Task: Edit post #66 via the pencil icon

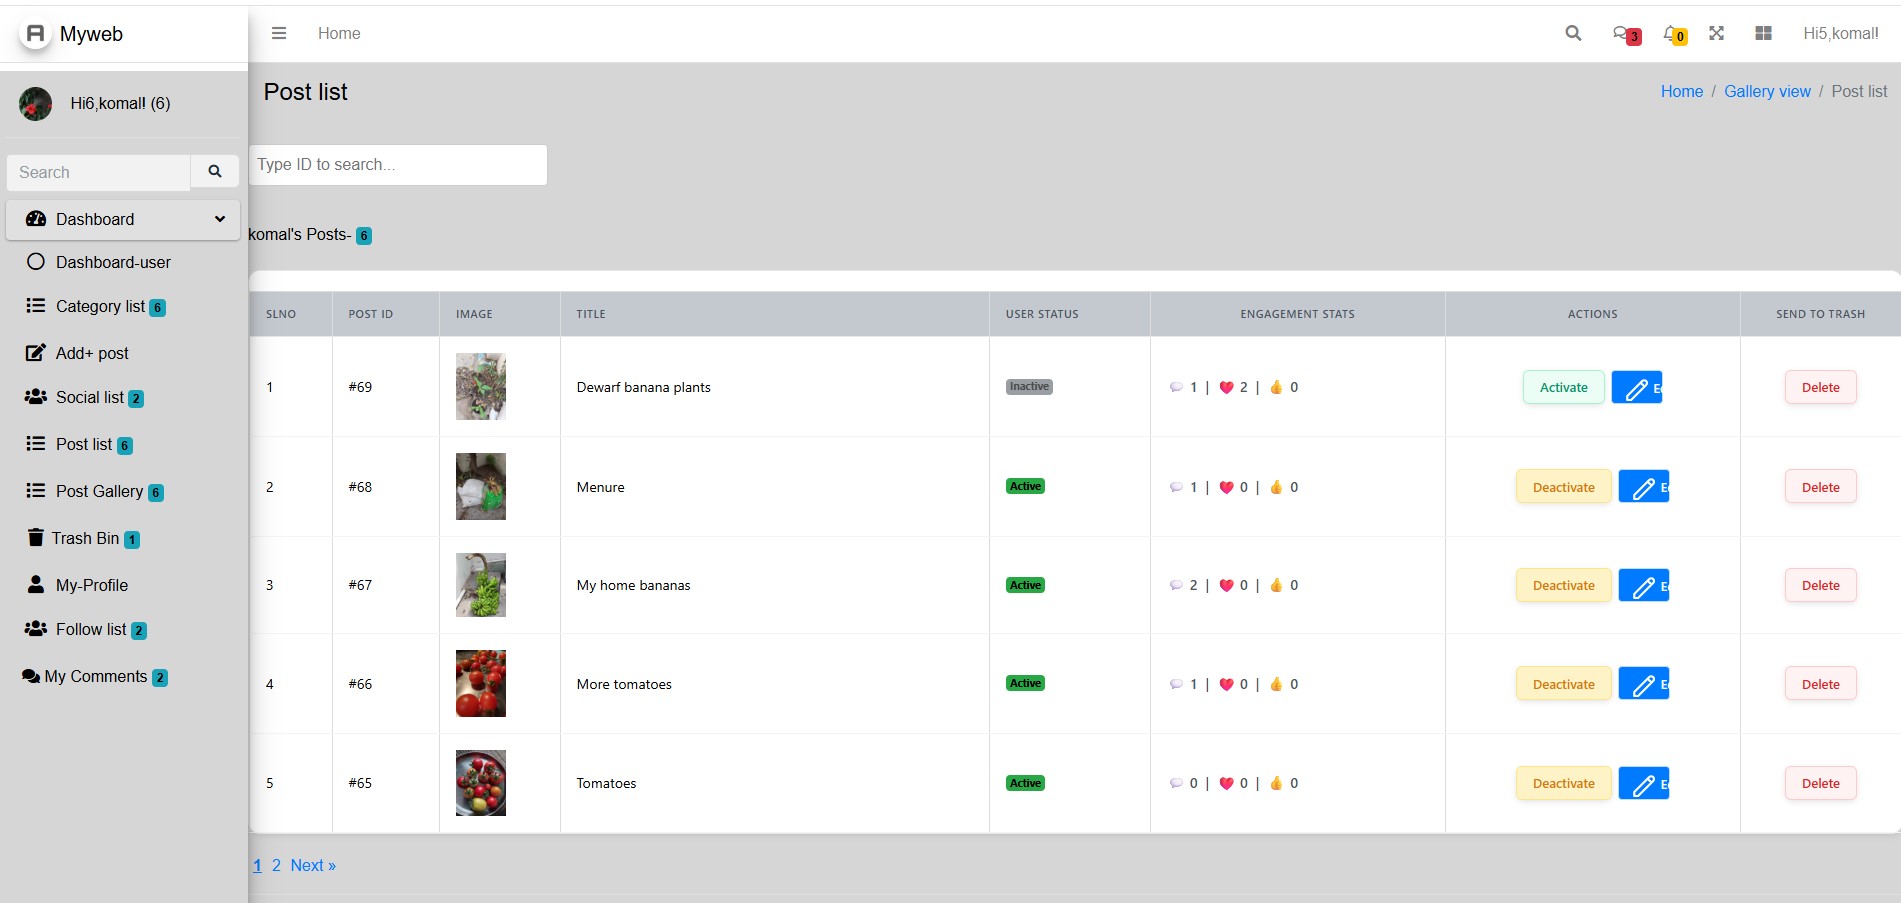Action: coord(1644,684)
